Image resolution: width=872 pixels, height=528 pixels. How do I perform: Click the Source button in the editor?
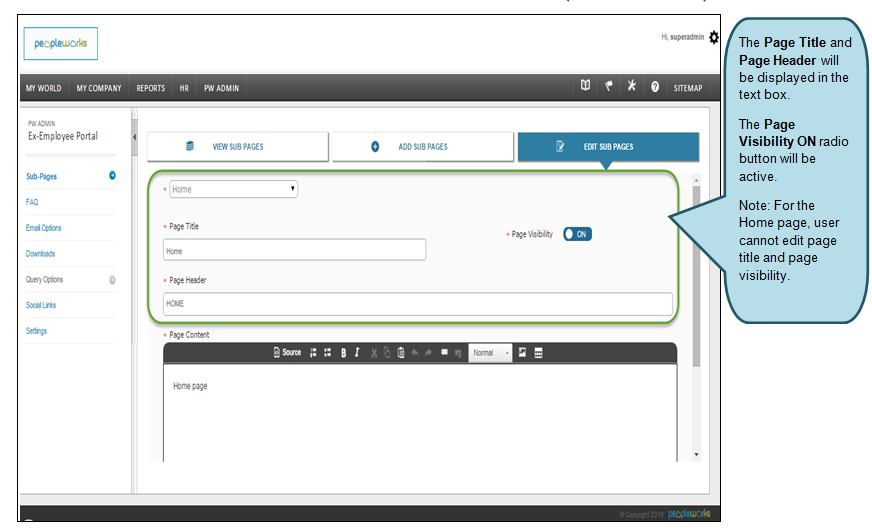point(287,353)
